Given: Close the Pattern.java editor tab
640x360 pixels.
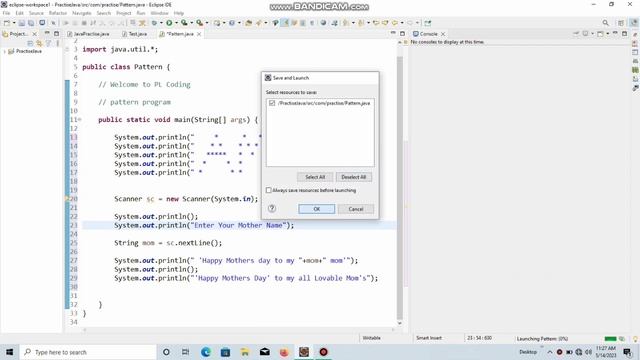Looking at the screenshot, I should pyautogui.click(x=199, y=34).
